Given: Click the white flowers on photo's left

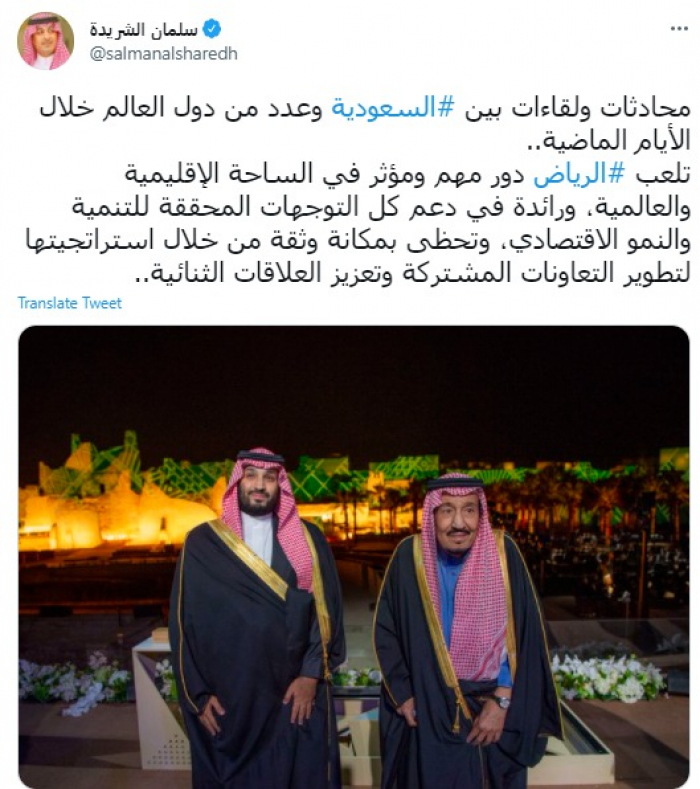Looking at the screenshot, I should [73, 681].
